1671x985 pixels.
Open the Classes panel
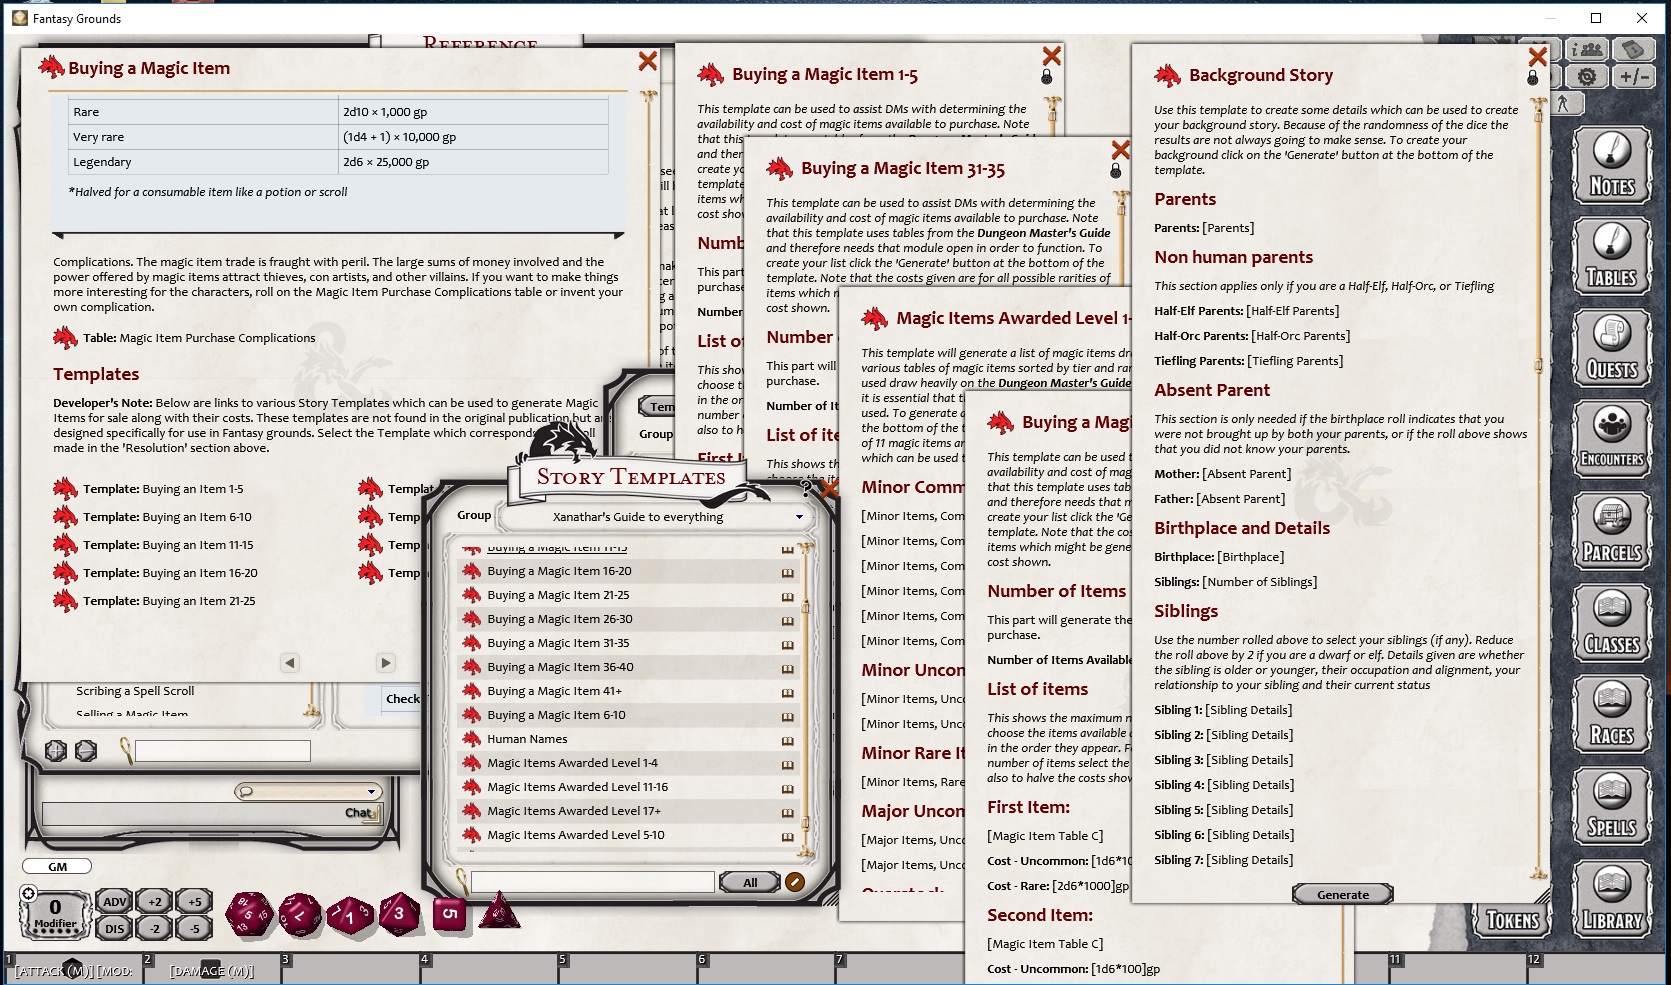[x=1611, y=622]
